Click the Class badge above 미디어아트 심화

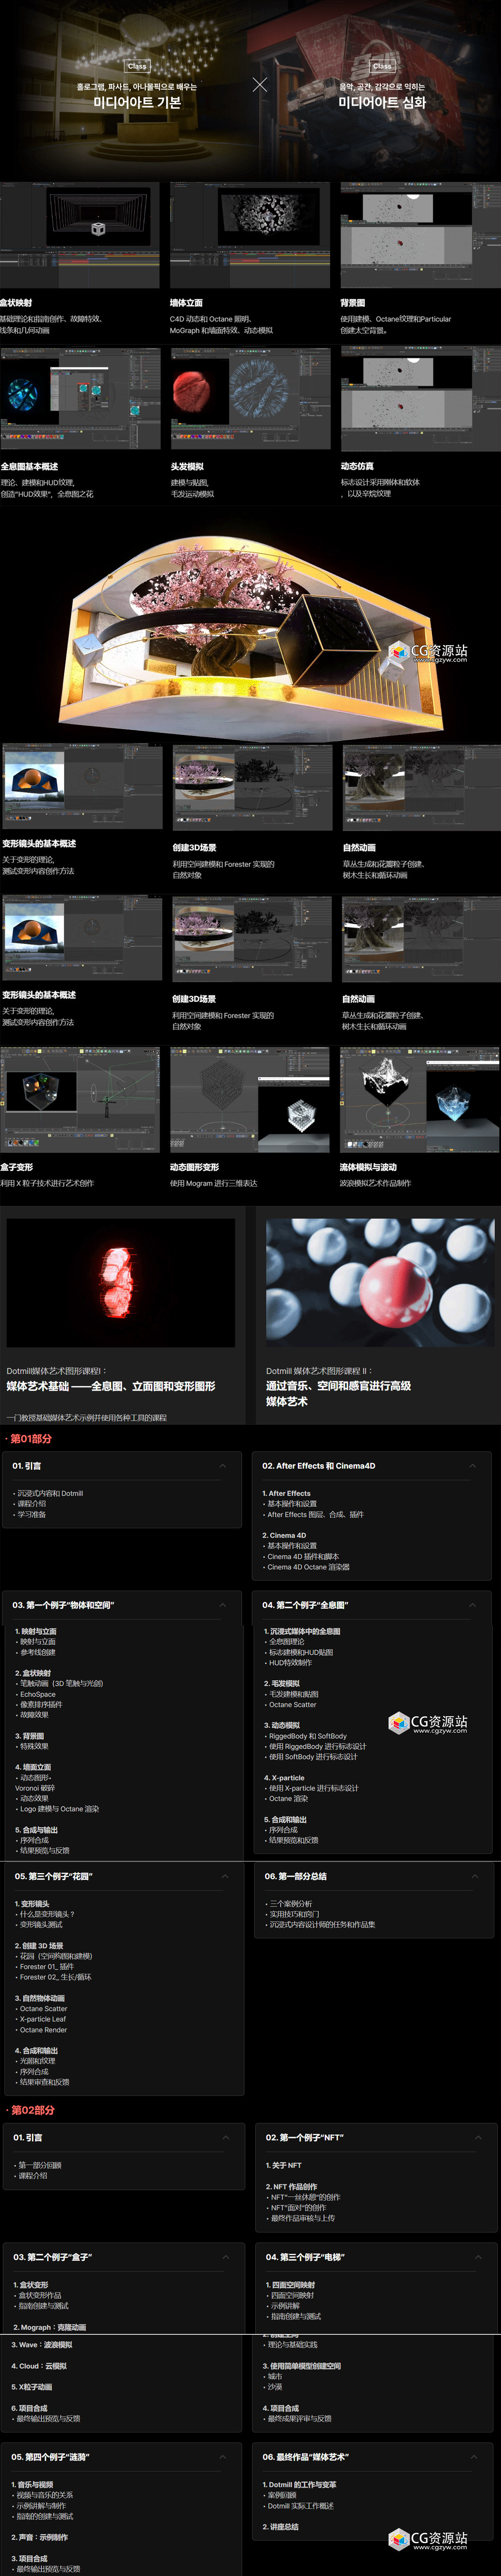click(382, 66)
